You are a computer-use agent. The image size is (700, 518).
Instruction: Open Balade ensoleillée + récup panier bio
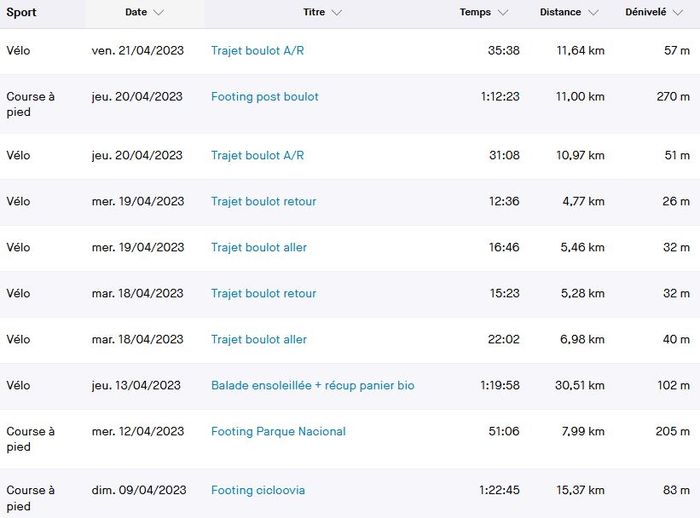312,385
